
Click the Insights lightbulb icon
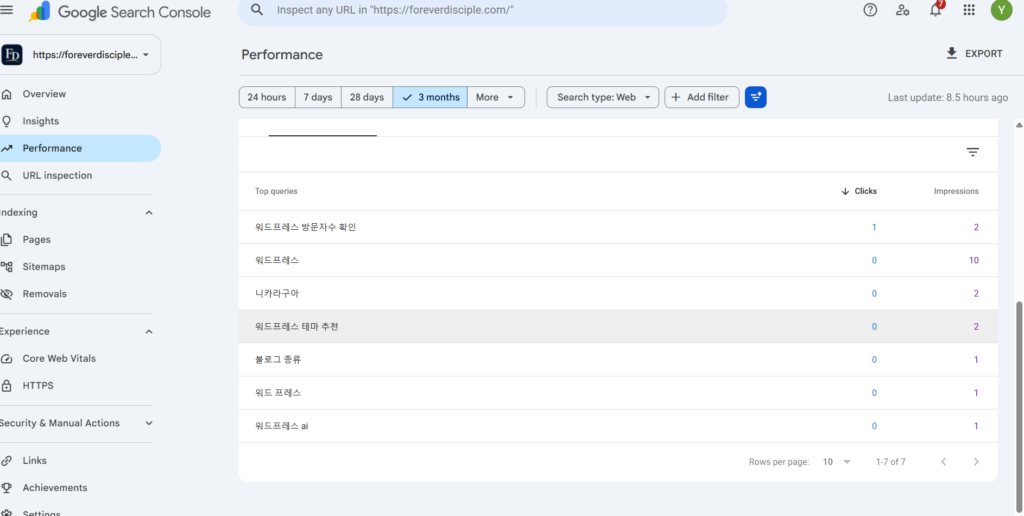point(7,121)
